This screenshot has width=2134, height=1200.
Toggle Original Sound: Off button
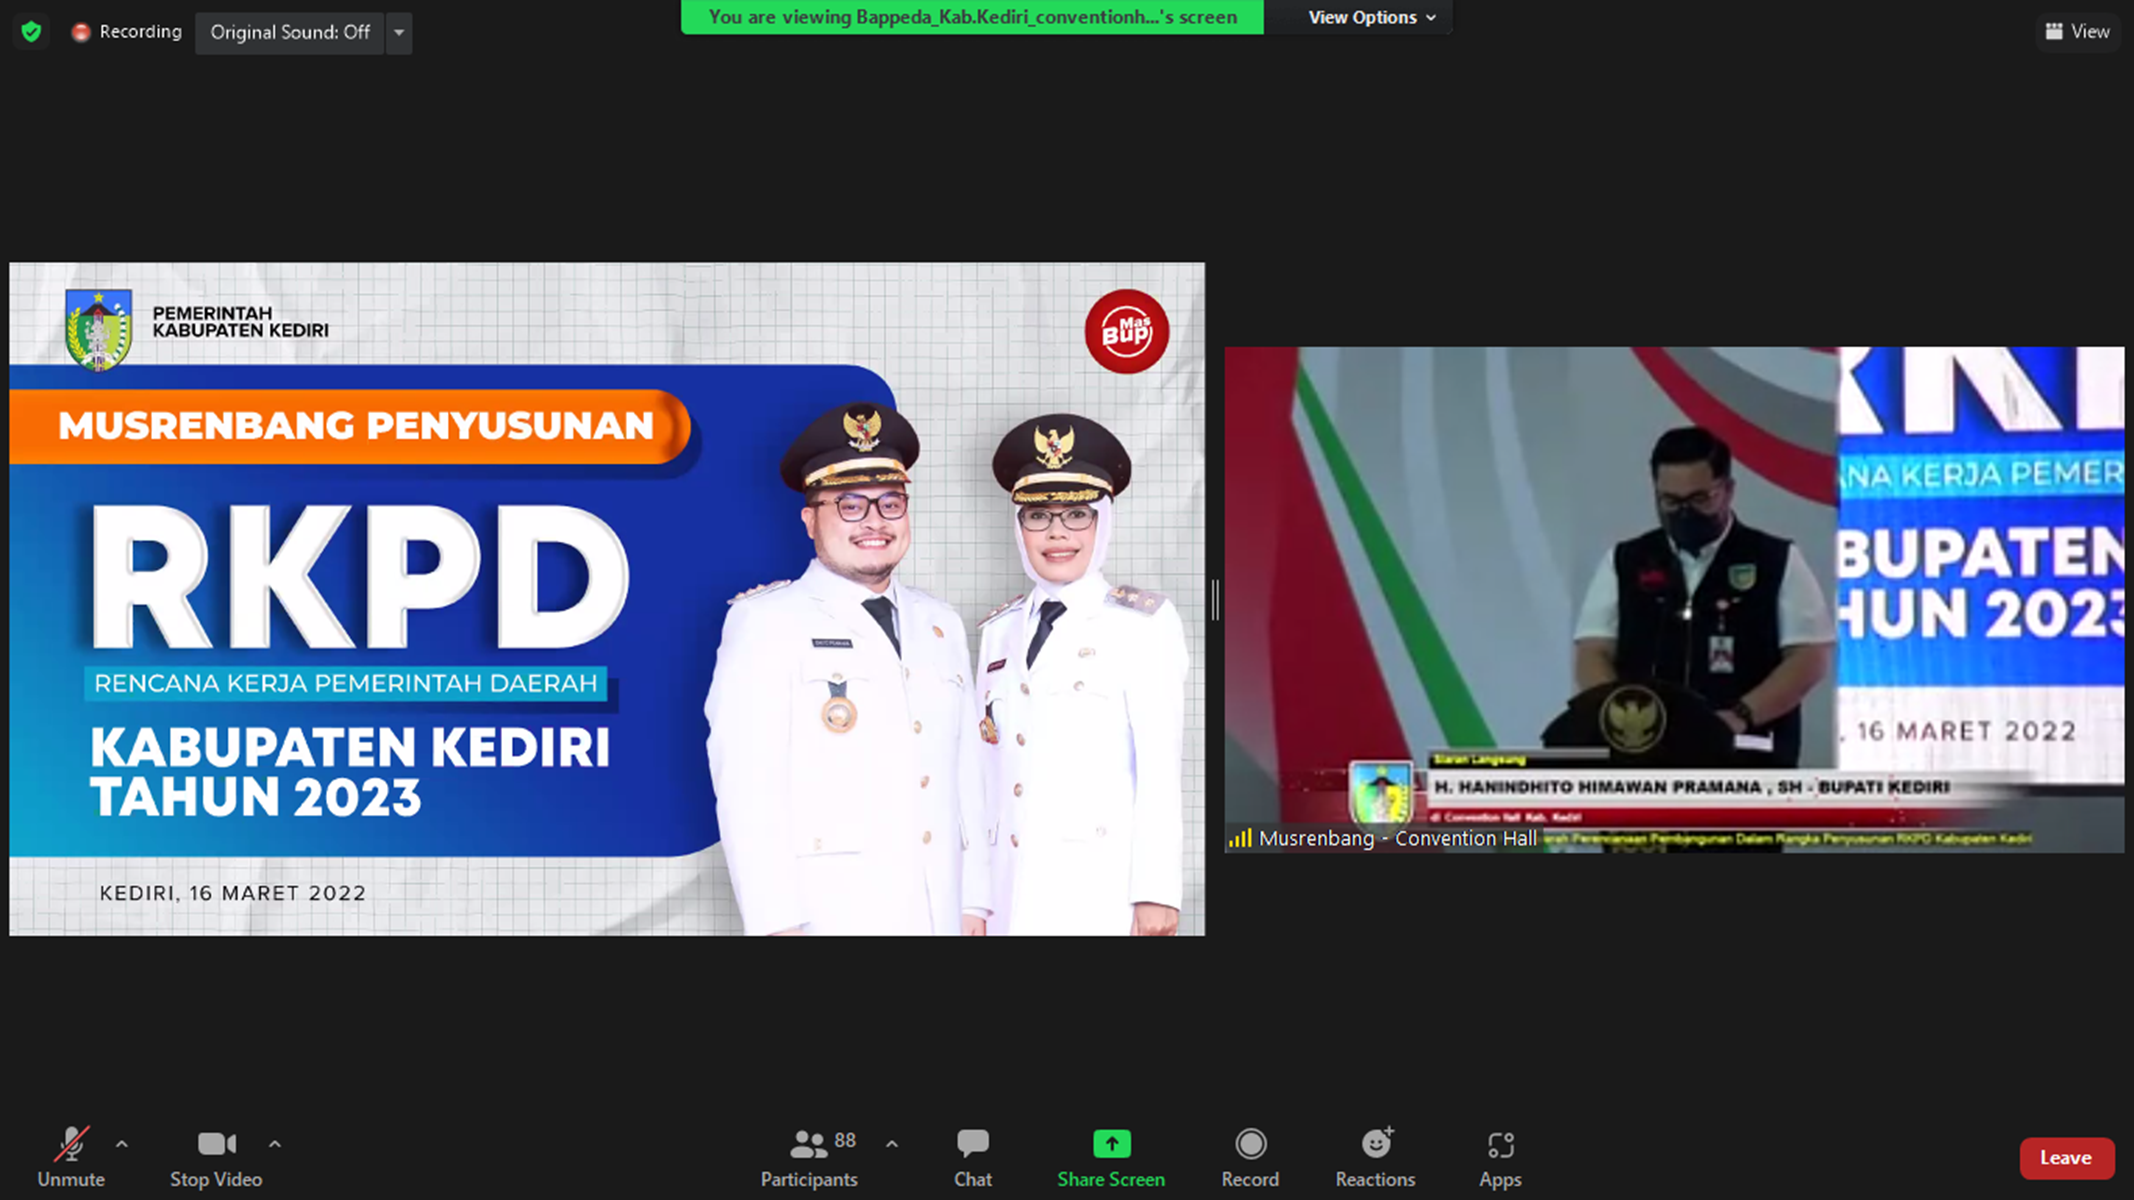click(289, 32)
